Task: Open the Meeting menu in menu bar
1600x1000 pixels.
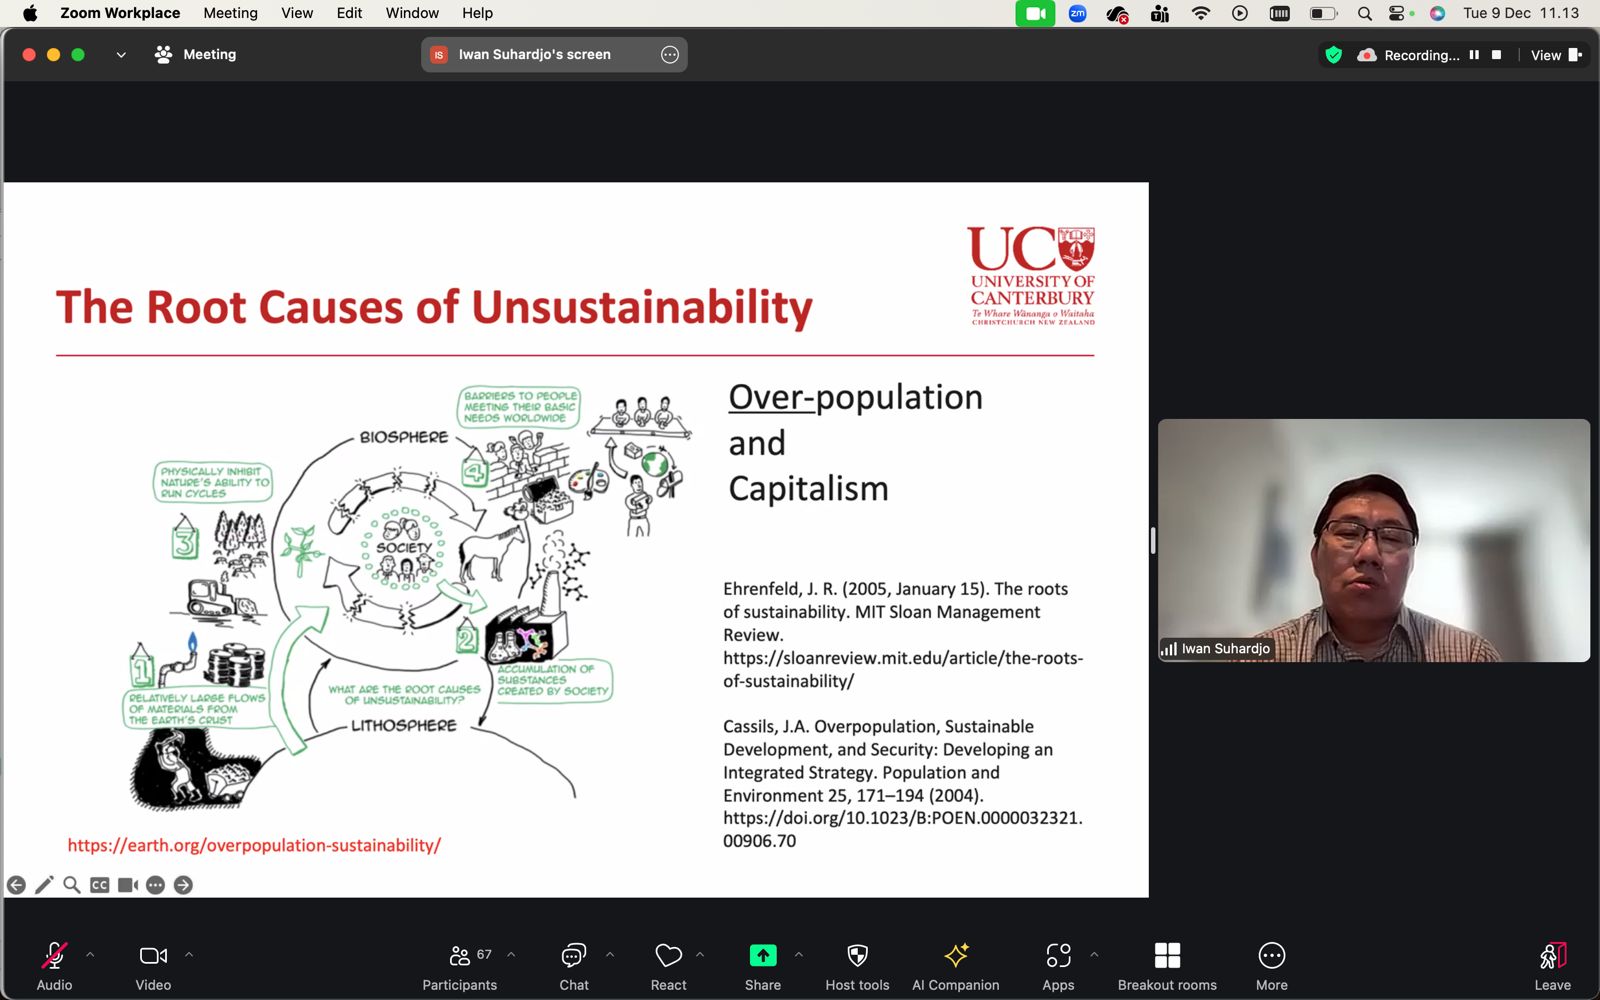Action: click(x=230, y=13)
